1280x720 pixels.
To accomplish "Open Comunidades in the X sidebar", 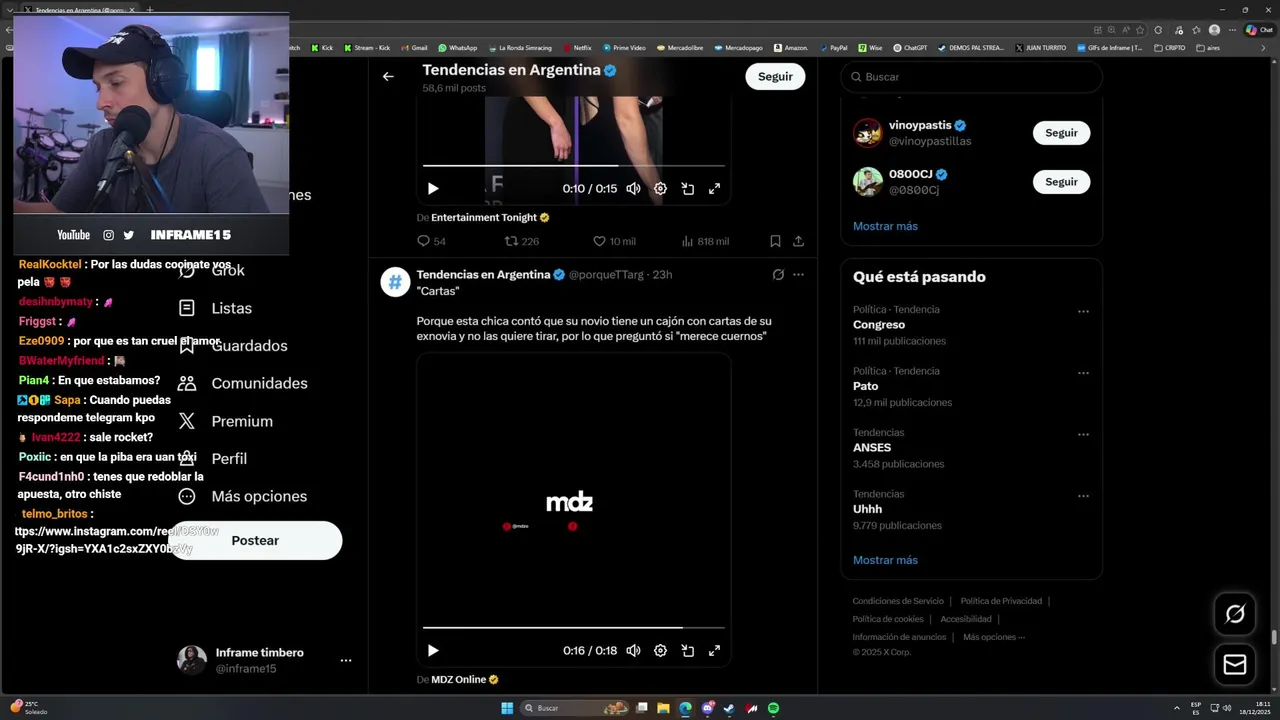I will coord(243,383).
